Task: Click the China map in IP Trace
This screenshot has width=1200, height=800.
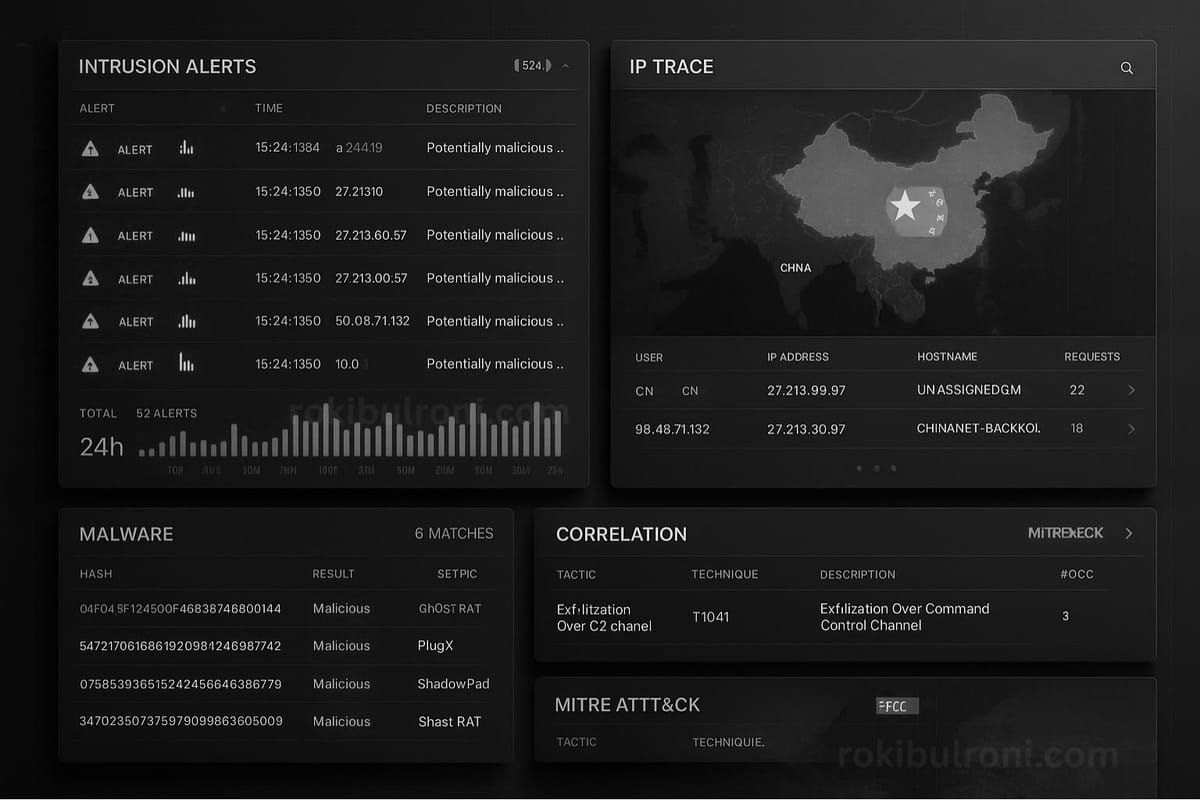Action: pyautogui.click(x=883, y=212)
